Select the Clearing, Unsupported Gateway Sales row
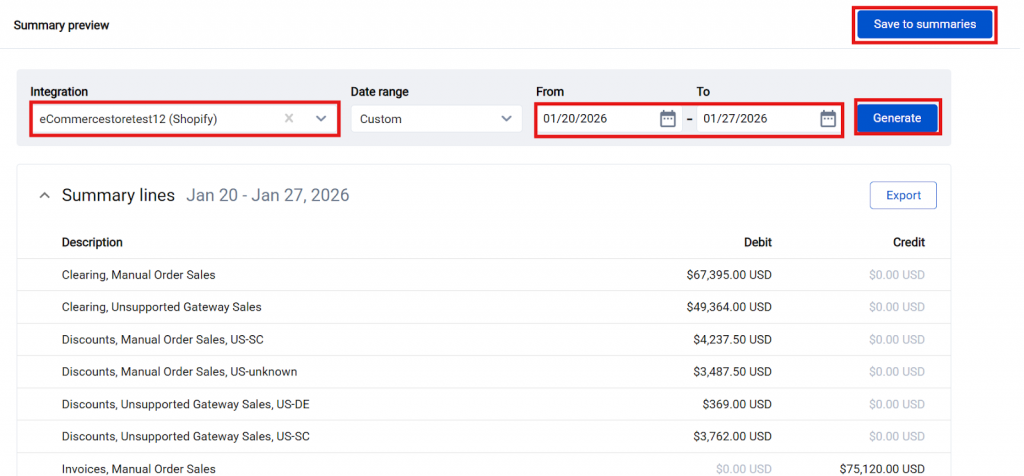The height and width of the screenshot is (476, 1024). click(161, 307)
